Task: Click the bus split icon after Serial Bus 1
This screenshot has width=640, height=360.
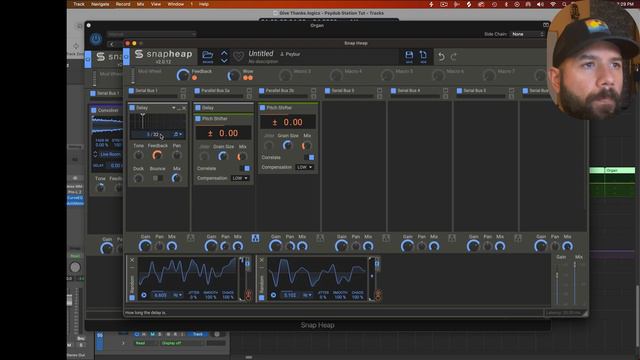Action: 191,238
